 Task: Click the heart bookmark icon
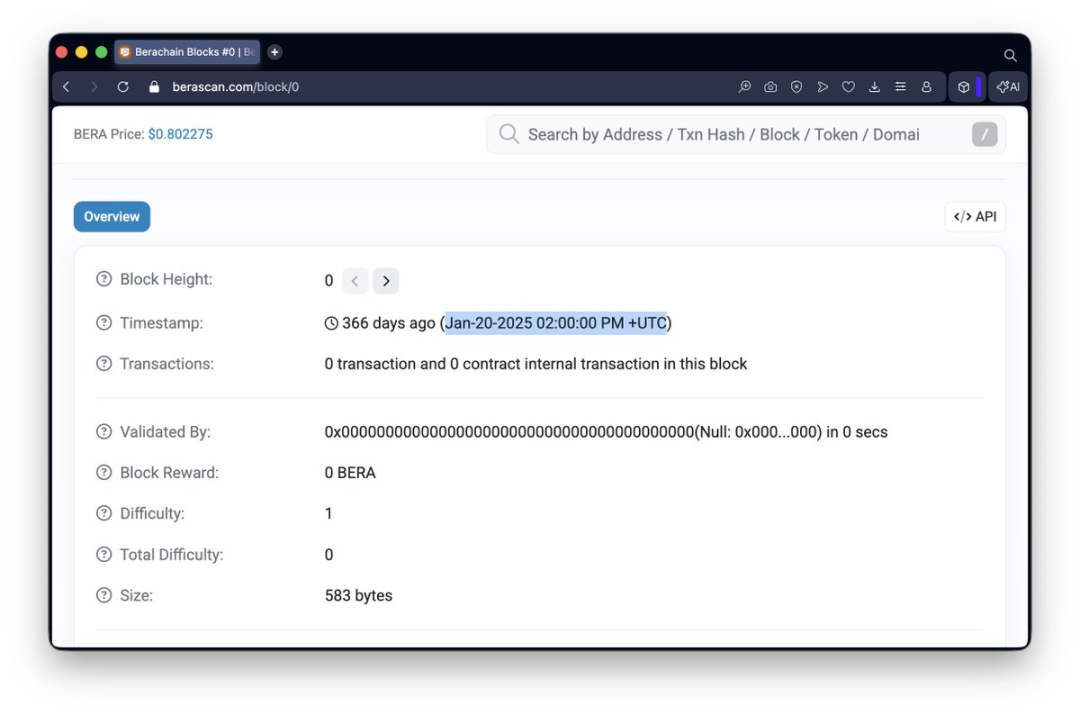point(849,87)
